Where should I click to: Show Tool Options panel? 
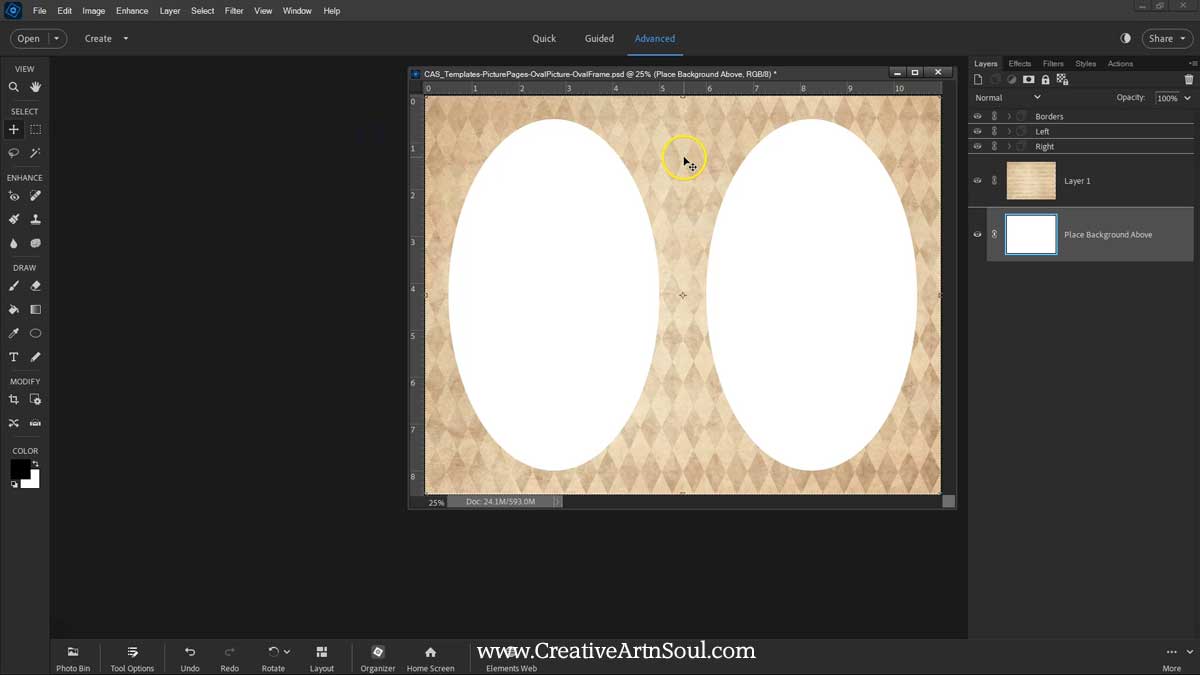click(132, 658)
